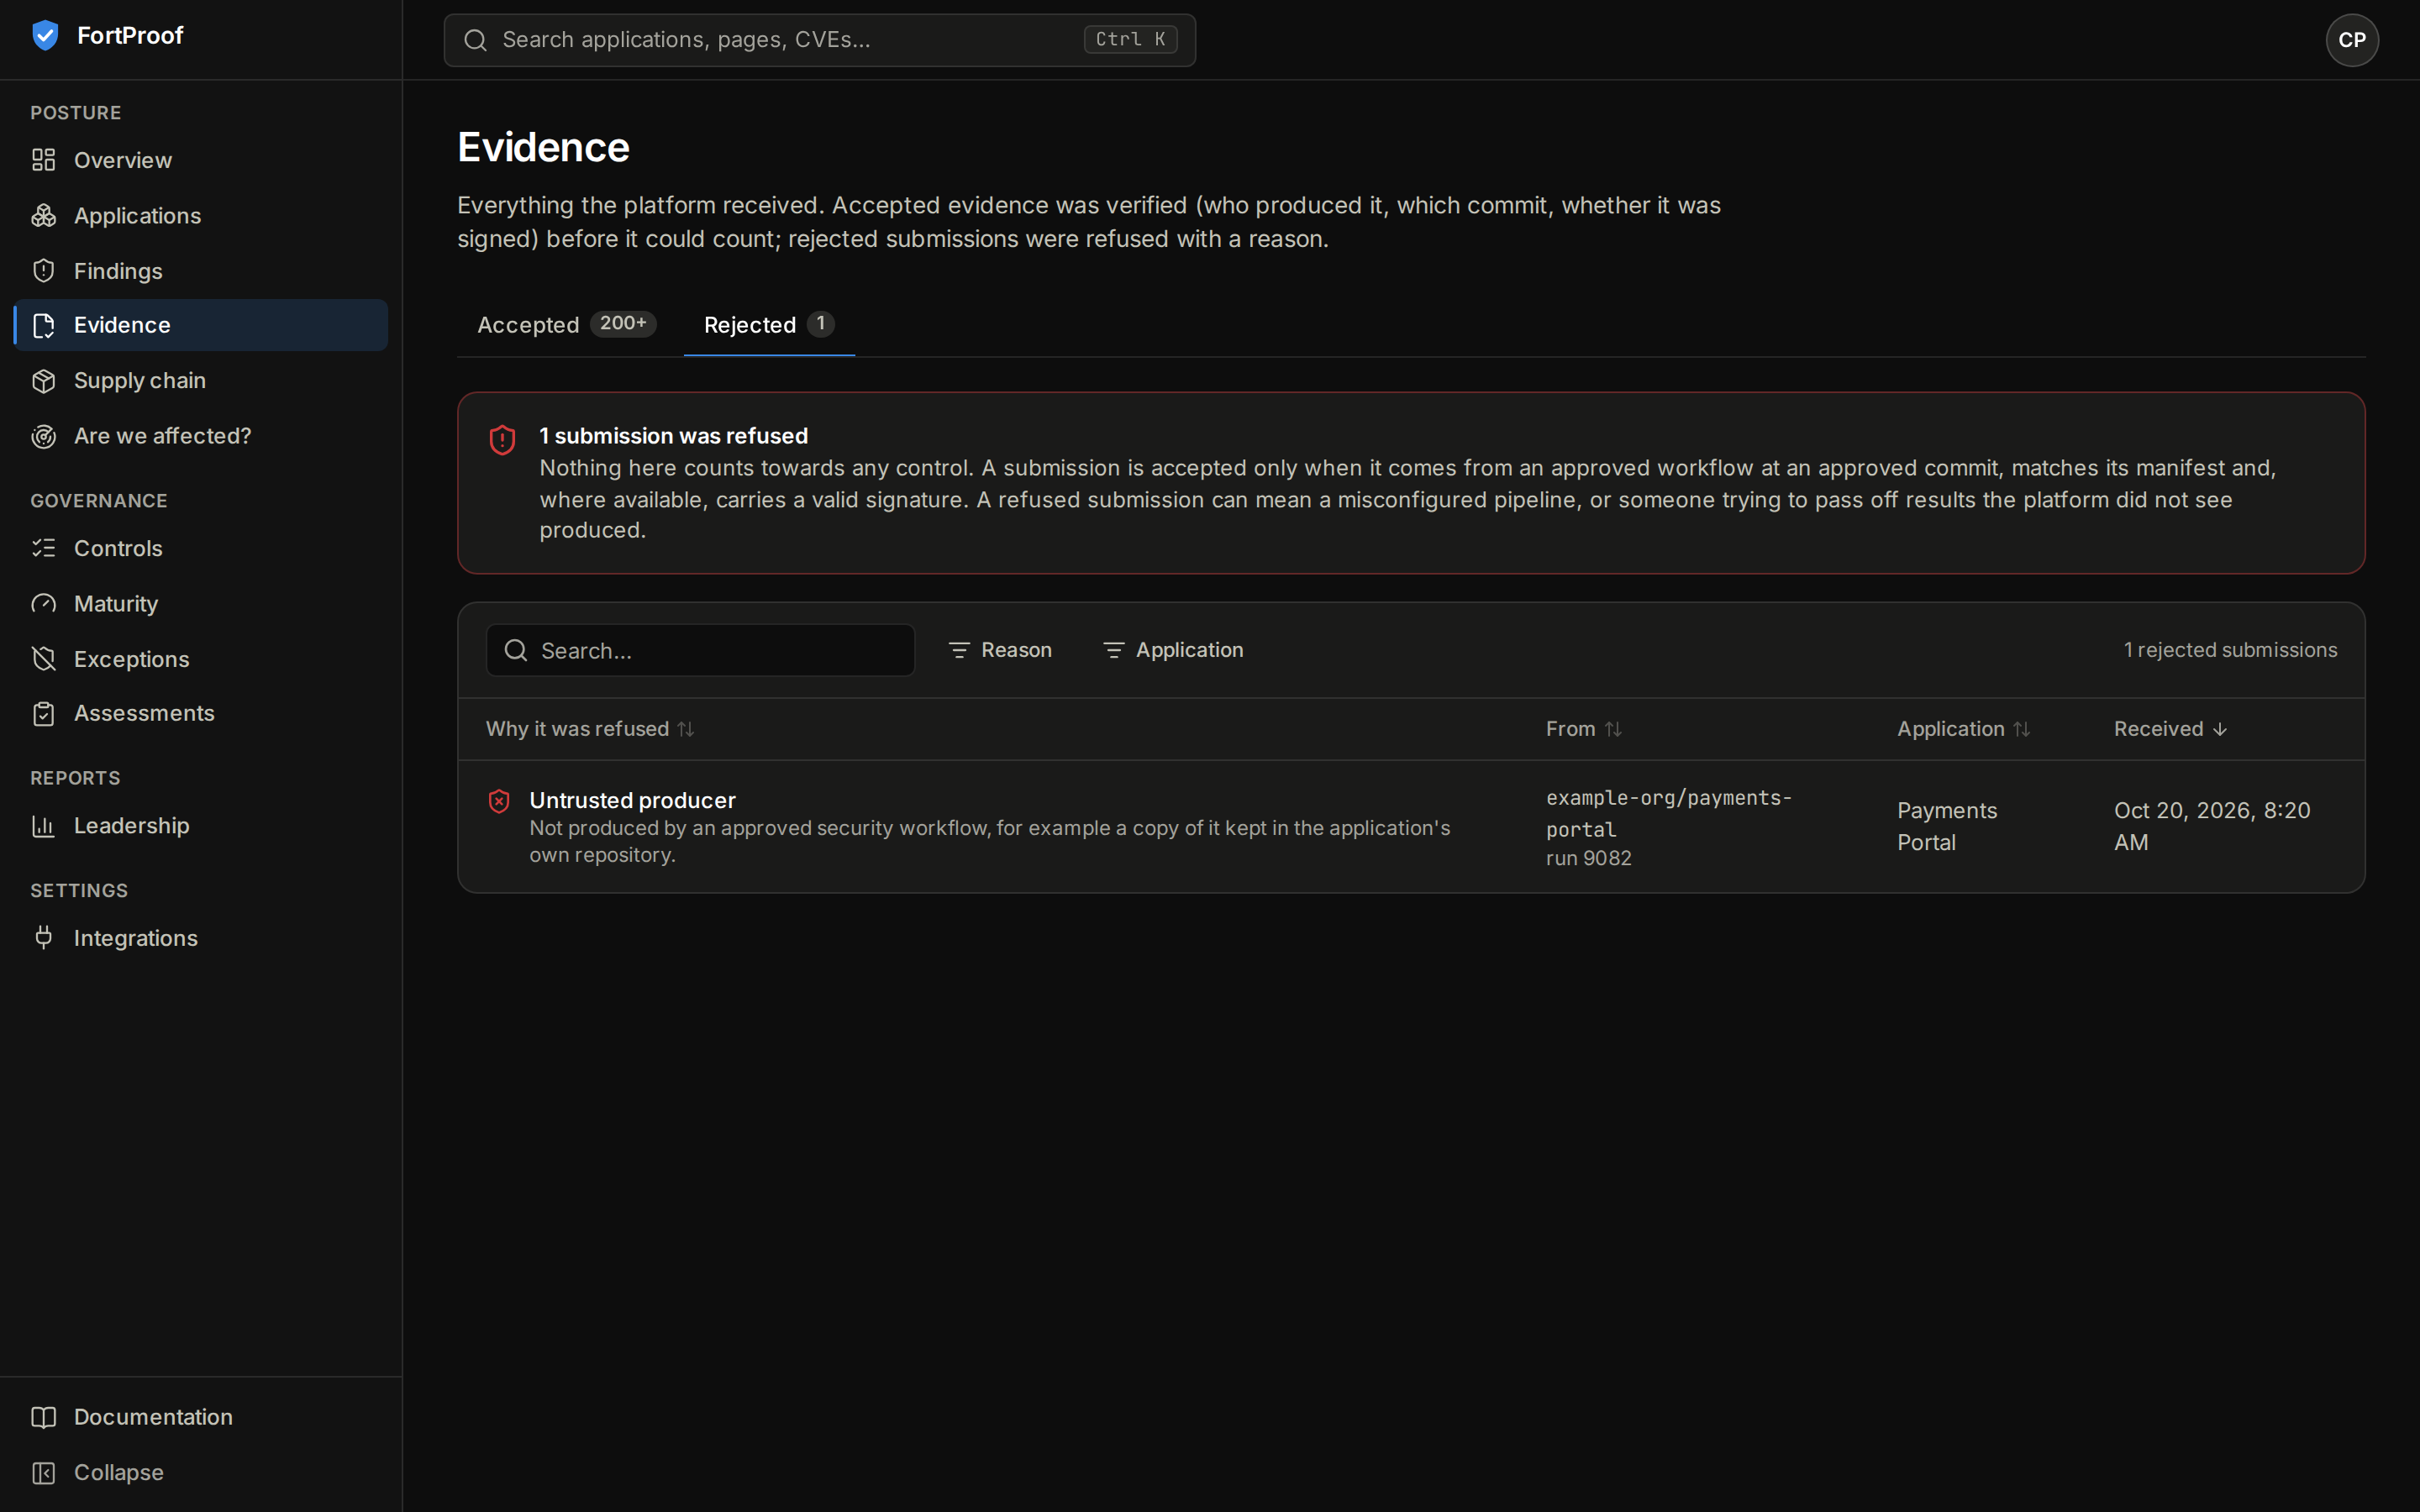Click the Findings shield icon
Viewport: 2420px width, 1512px height.
tap(43, 271)
